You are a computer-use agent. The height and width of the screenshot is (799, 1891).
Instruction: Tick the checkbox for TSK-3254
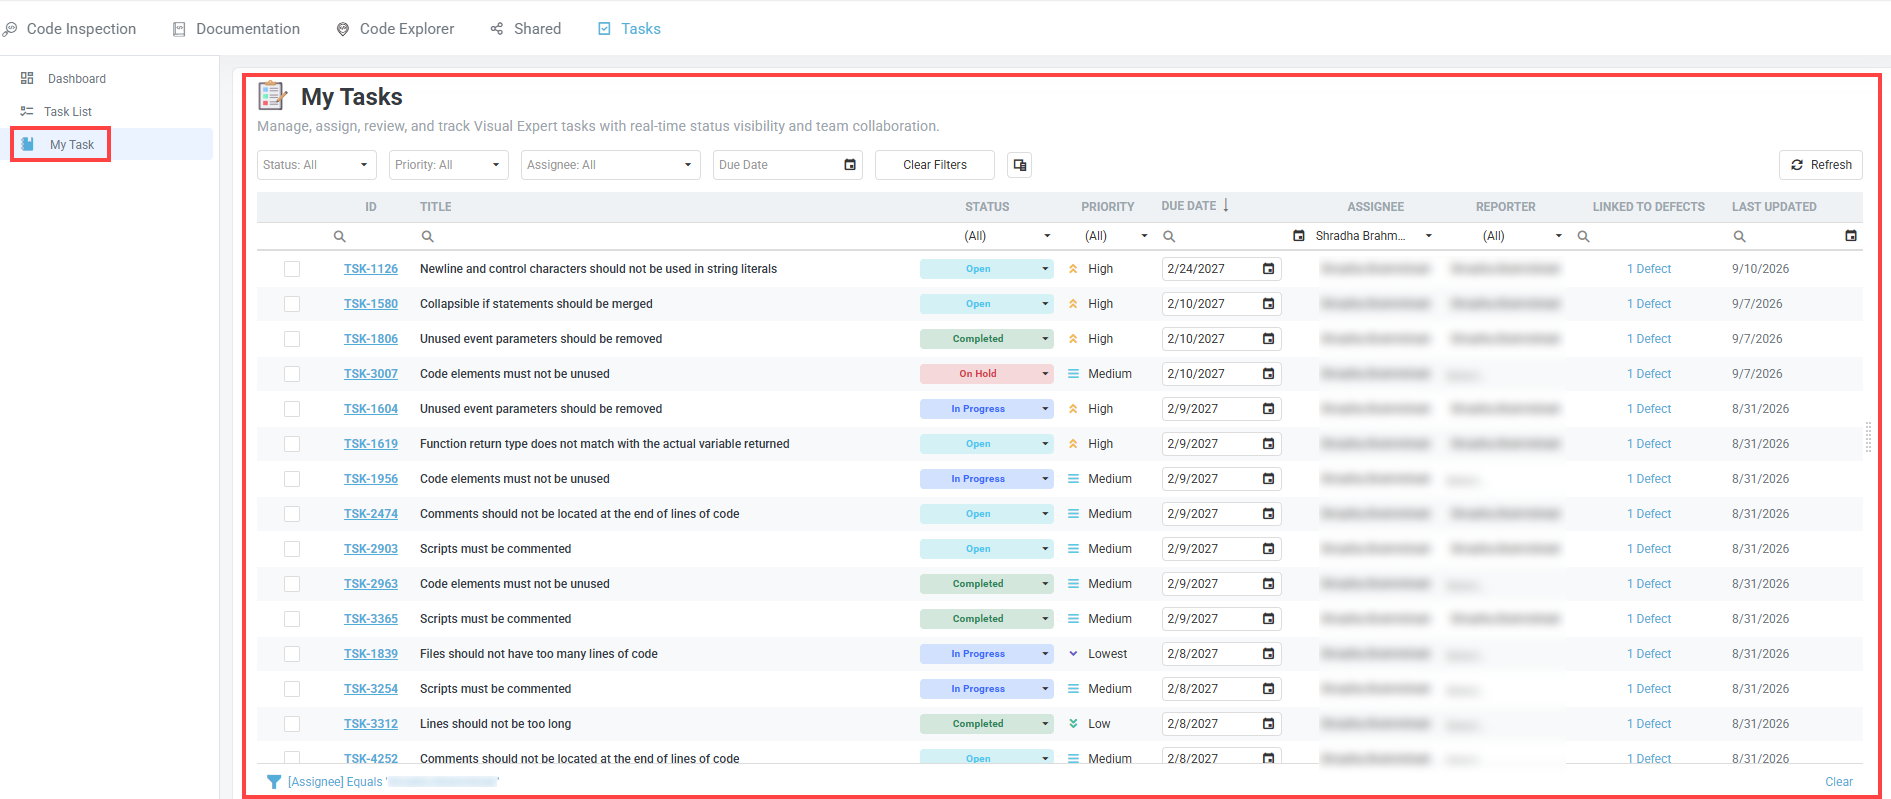pos(292,689)
